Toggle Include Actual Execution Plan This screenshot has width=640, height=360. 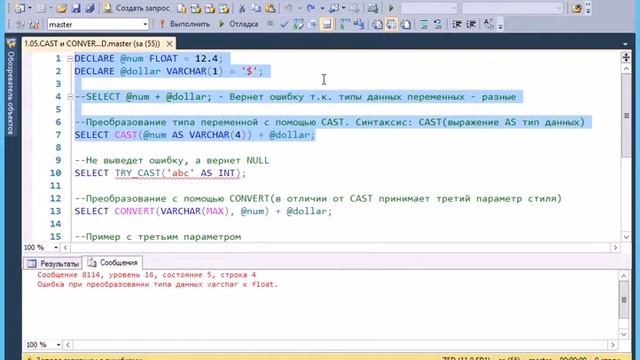(345, 24)
